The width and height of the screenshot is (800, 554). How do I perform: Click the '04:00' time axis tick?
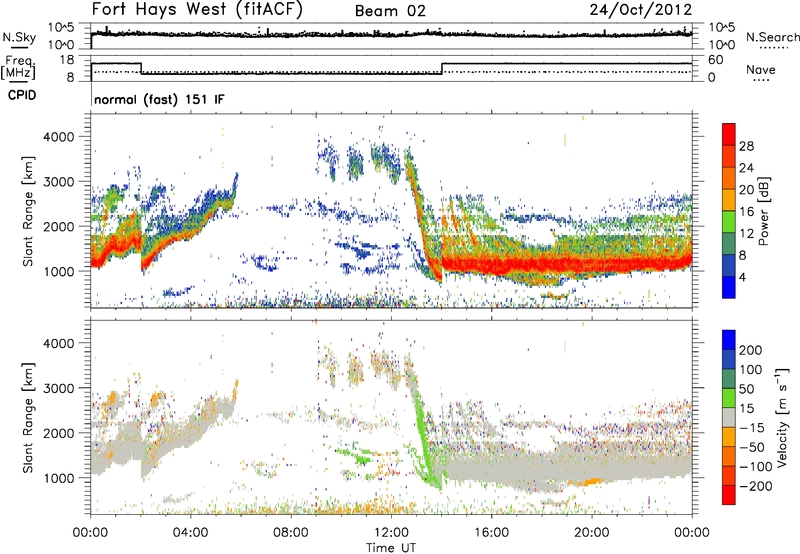tap(191, 533)
